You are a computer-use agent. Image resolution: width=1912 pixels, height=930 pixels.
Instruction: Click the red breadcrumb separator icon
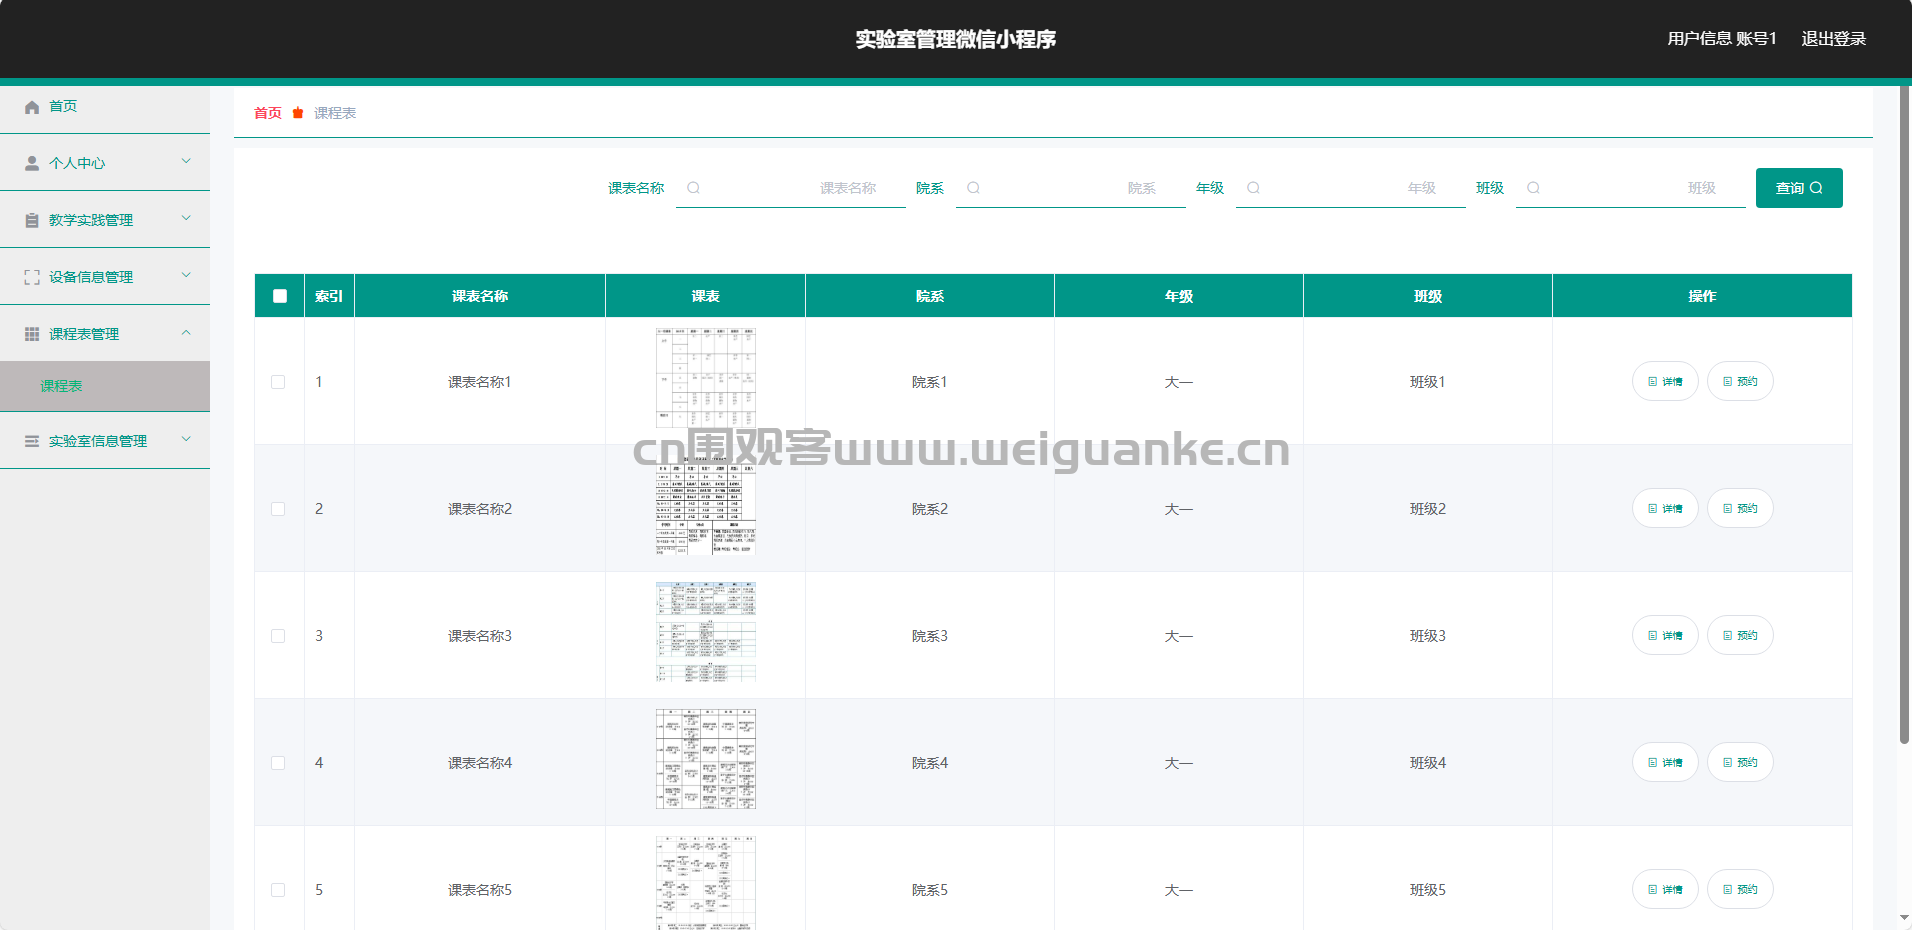pos(298,113)
